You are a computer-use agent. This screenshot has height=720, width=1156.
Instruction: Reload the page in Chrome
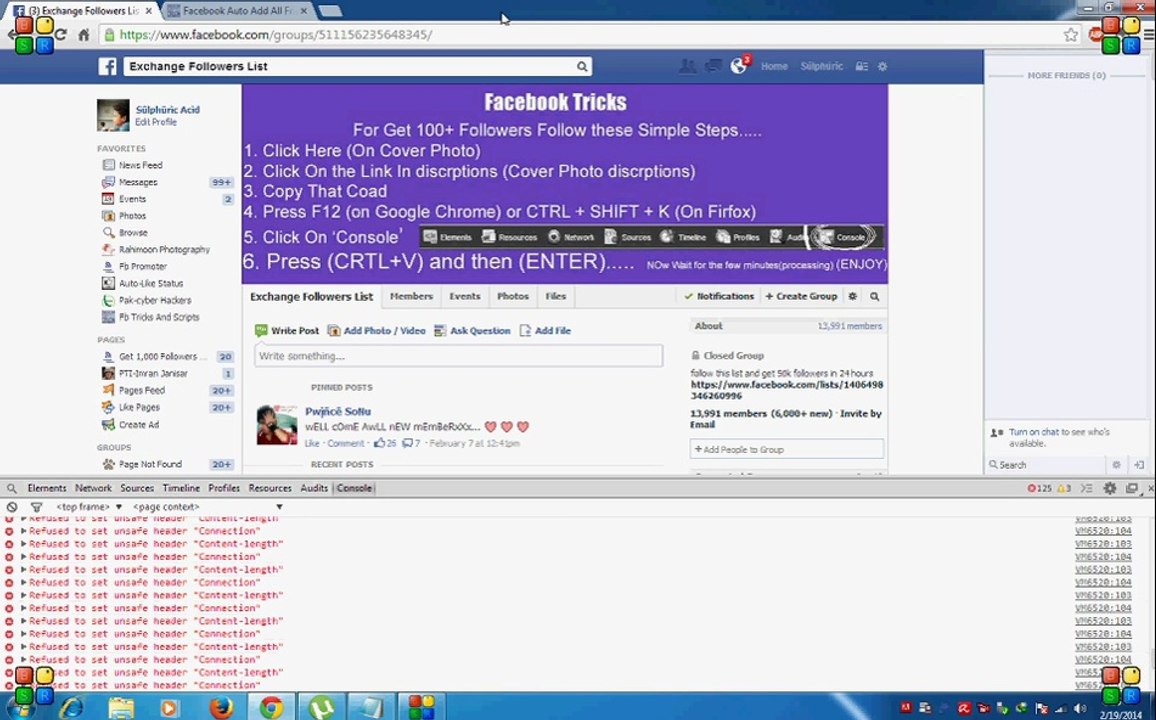pyautogui.click(x=60, y=35)
